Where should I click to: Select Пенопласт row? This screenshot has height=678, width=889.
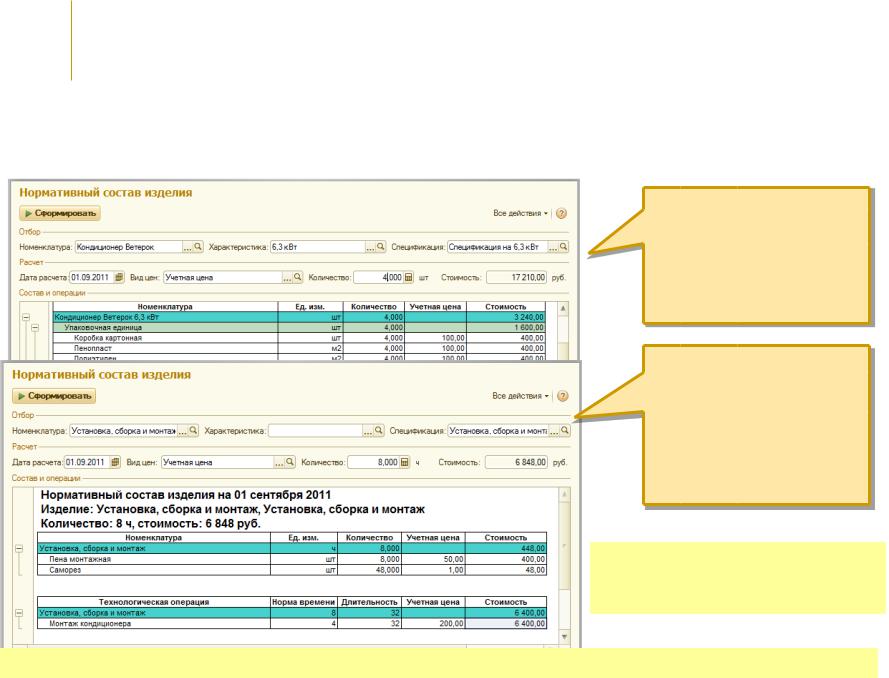pyautogui.click(x=299, y=348)
